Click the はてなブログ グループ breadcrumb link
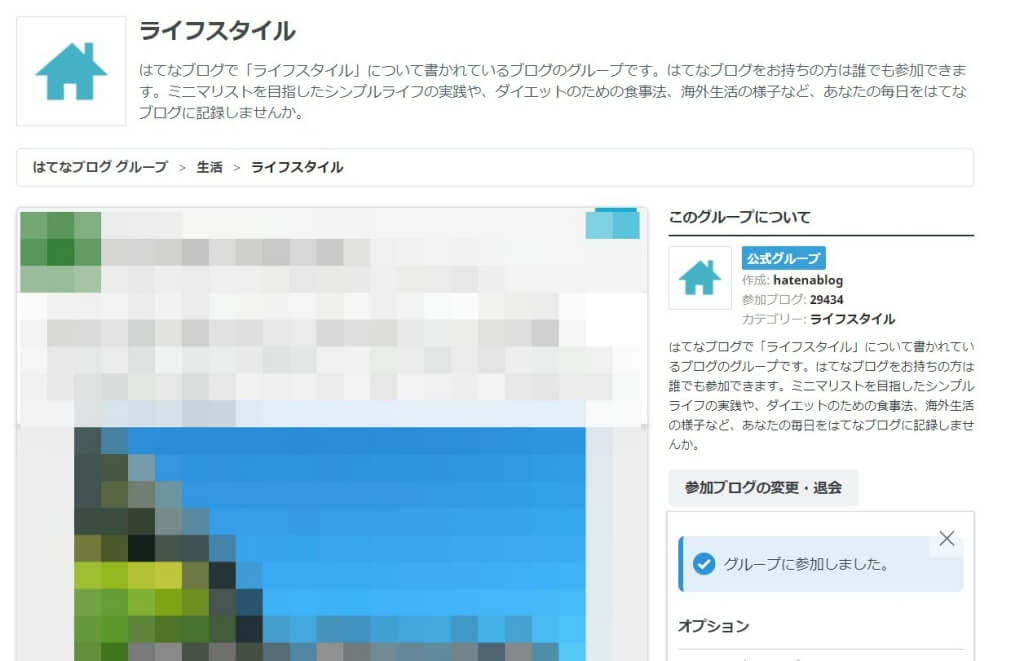The image size is (1024, 661). click(100, 168)
